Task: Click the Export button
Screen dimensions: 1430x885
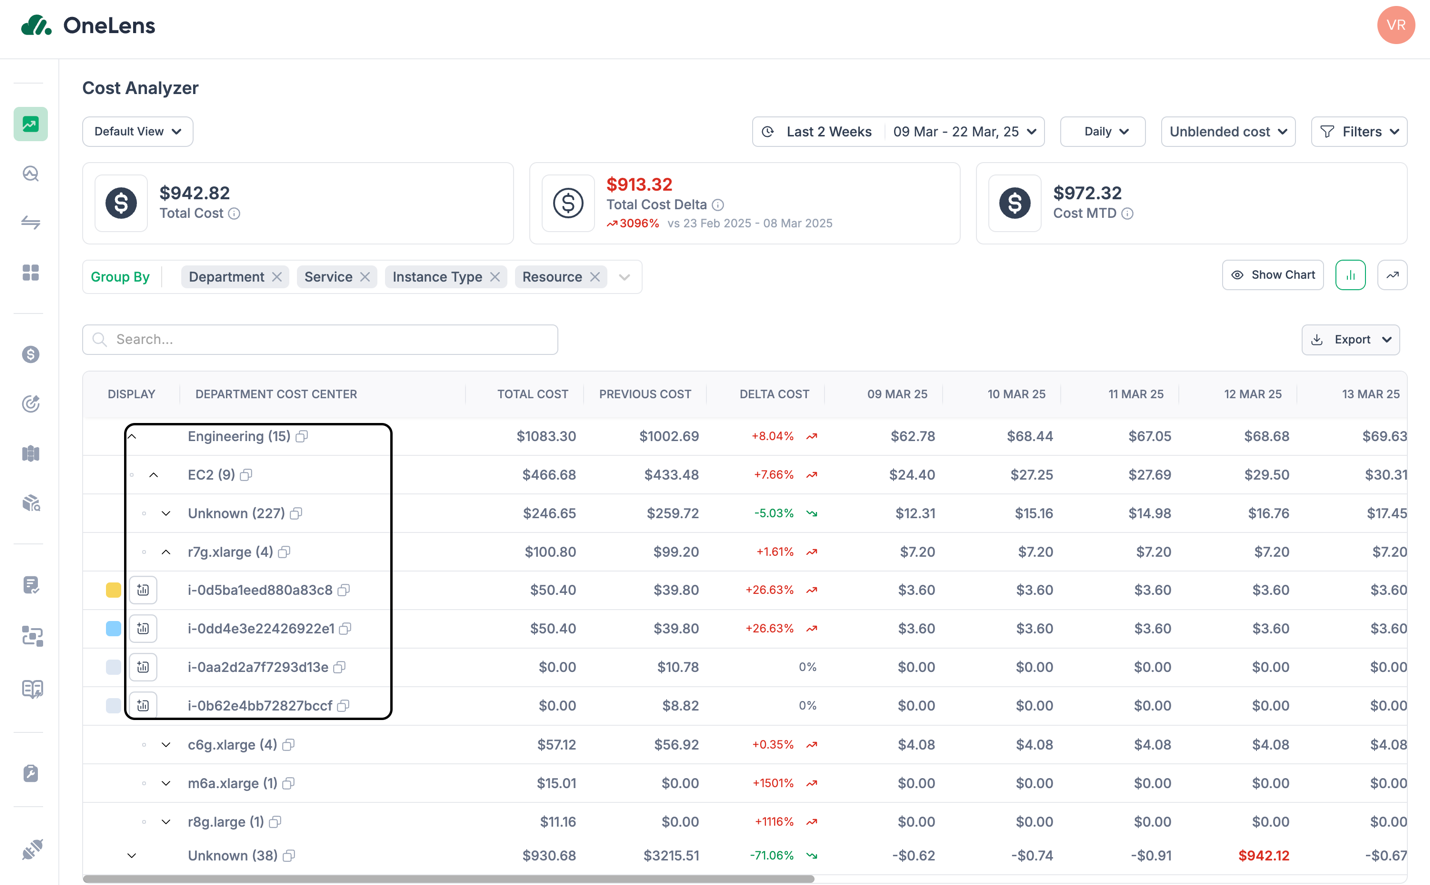Action: [1350, 340]
